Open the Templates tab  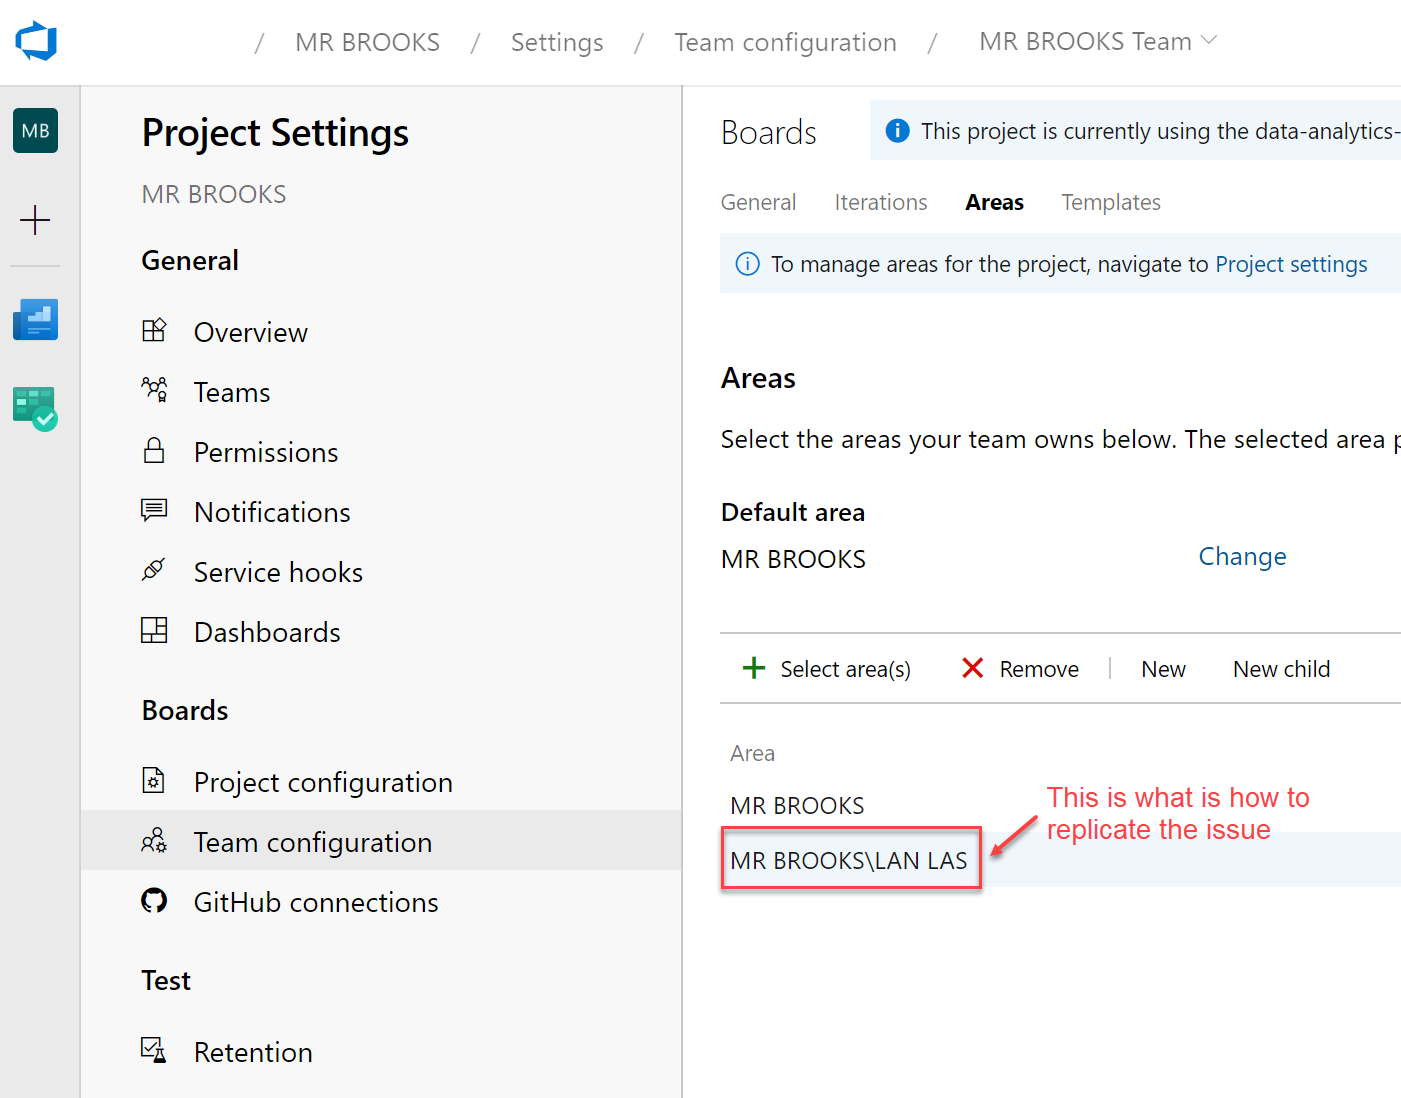click(x=1110, y=202)
